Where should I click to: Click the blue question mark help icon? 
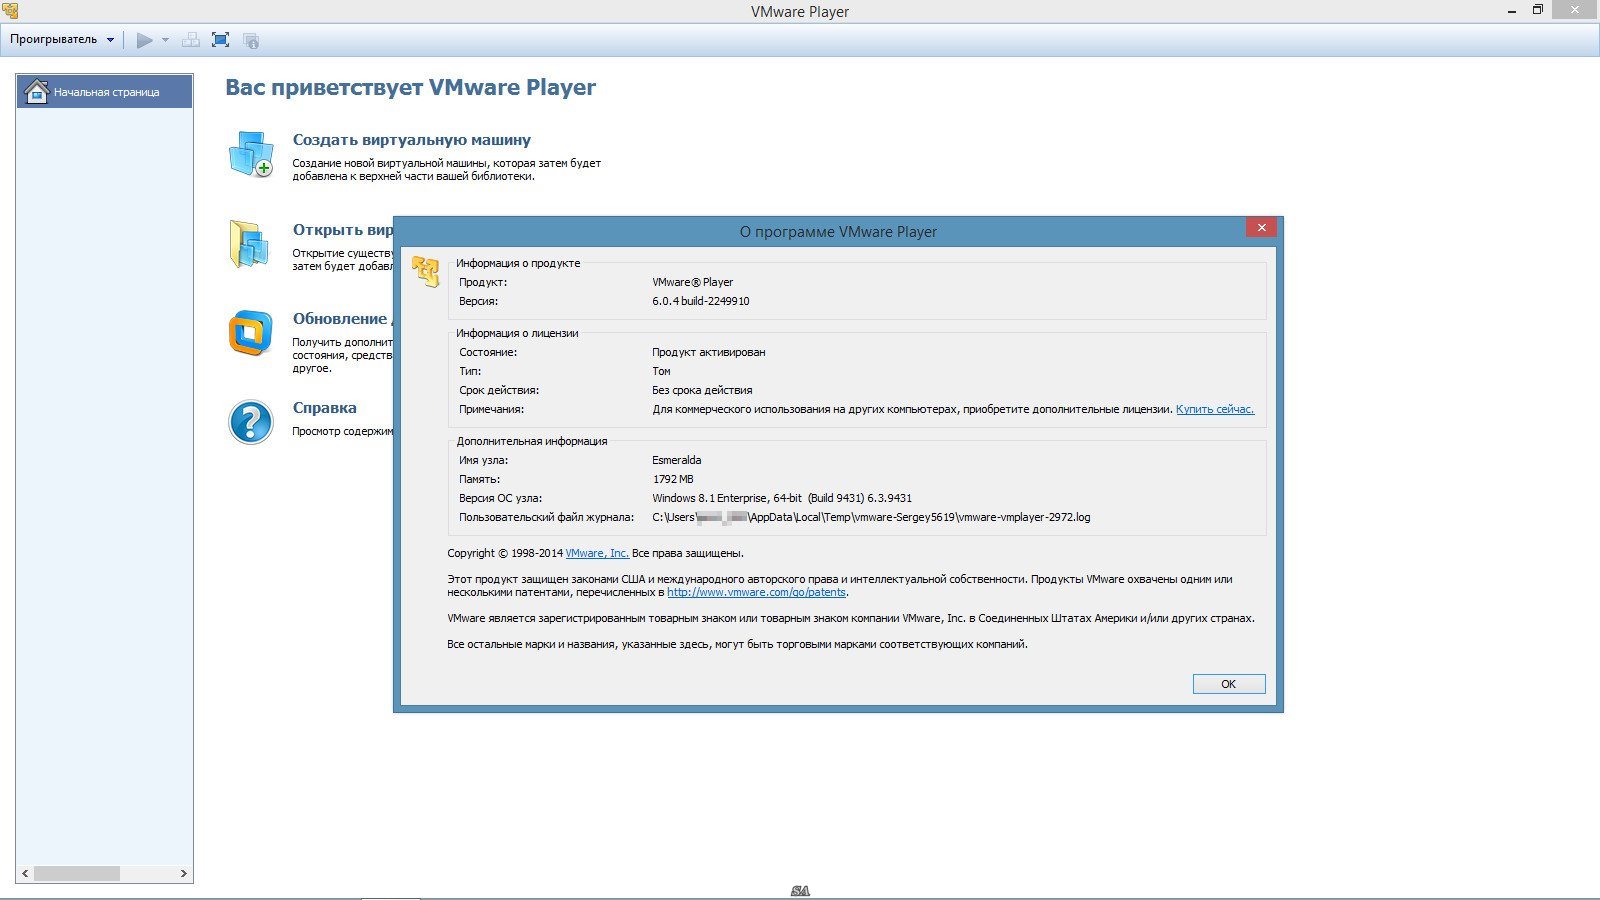(250, 422)
